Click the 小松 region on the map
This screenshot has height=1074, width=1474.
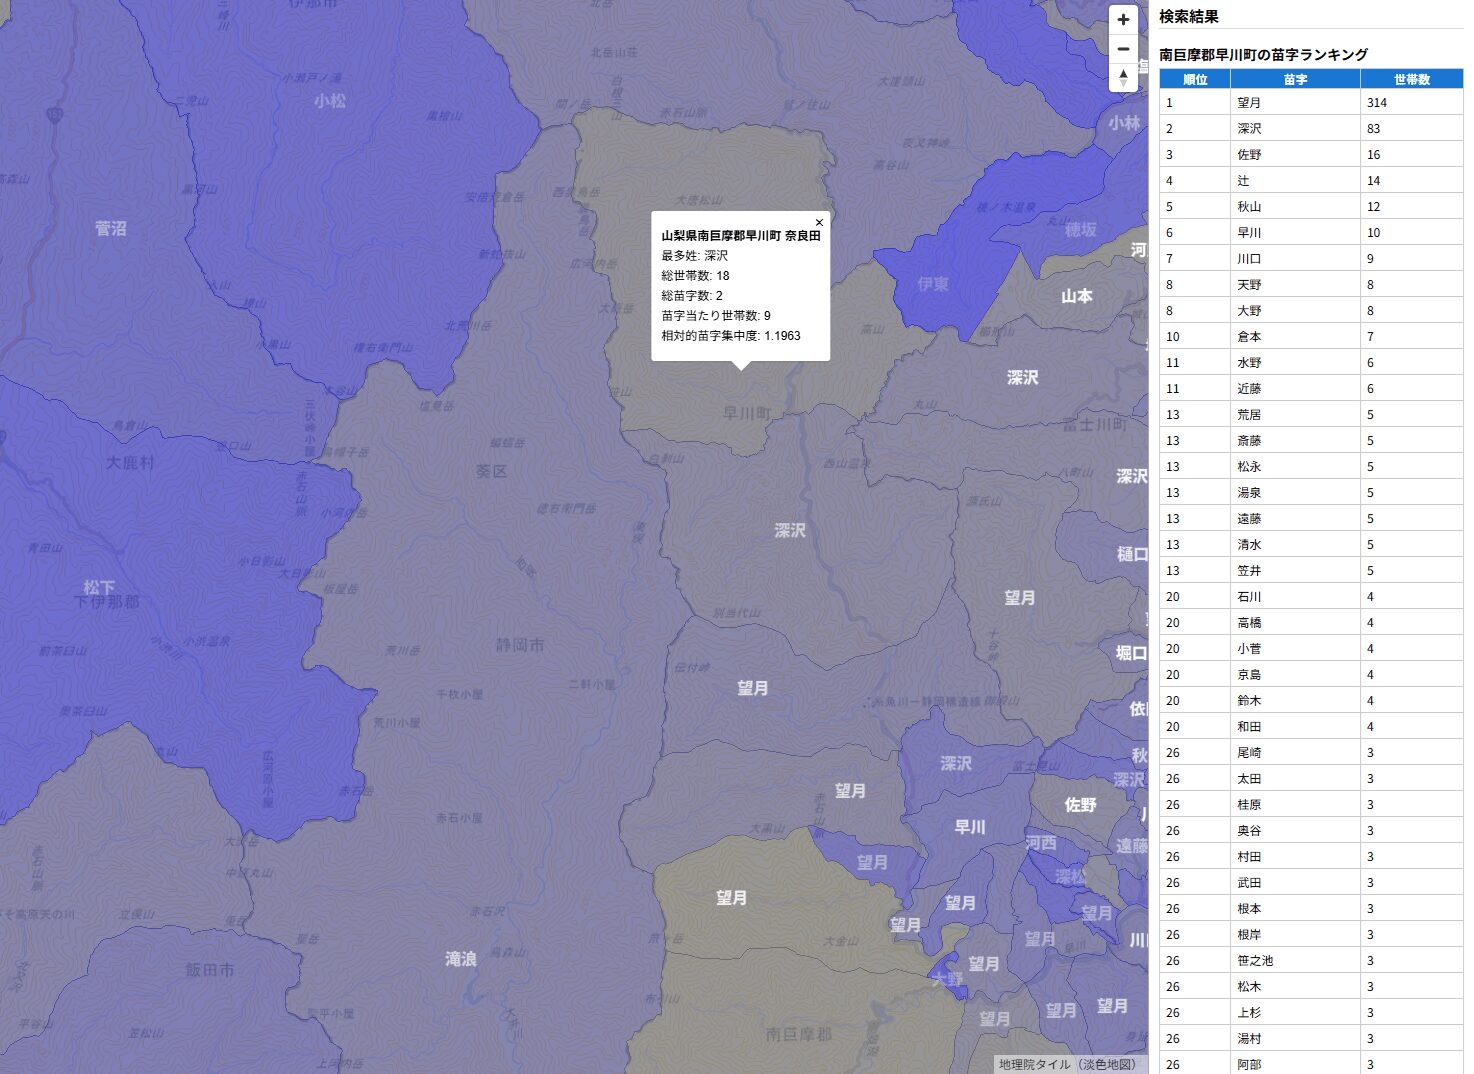click(x=330, y=101)
